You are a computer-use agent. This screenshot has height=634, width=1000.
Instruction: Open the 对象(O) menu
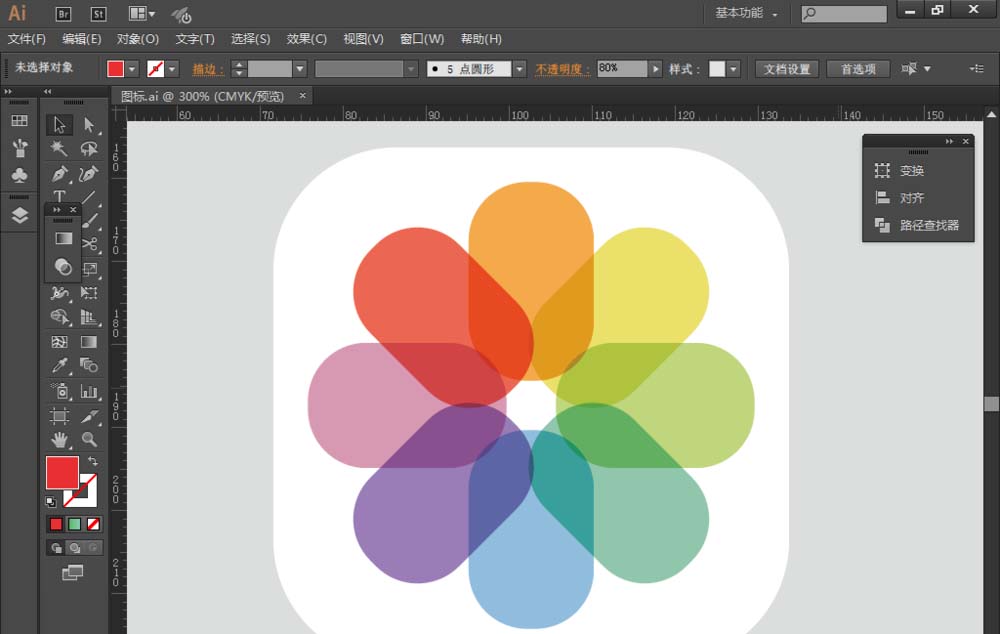(138, 39)
